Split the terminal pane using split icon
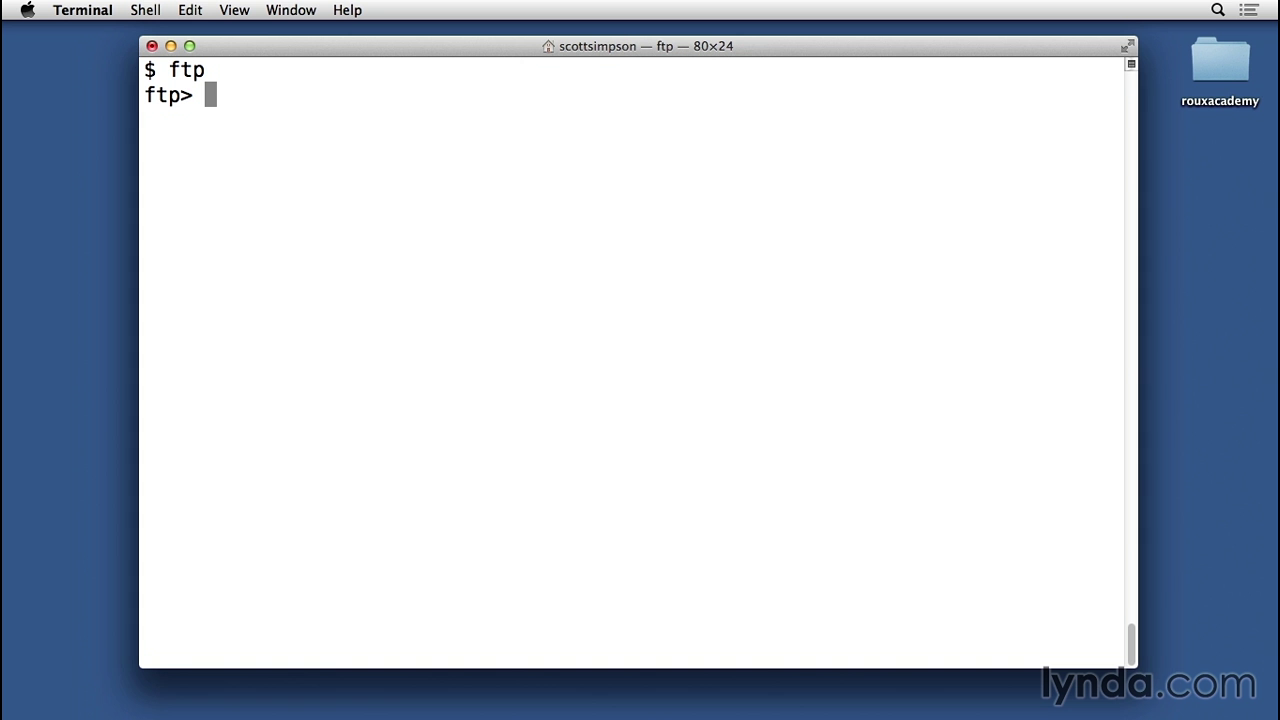 tap(1131, 64)
